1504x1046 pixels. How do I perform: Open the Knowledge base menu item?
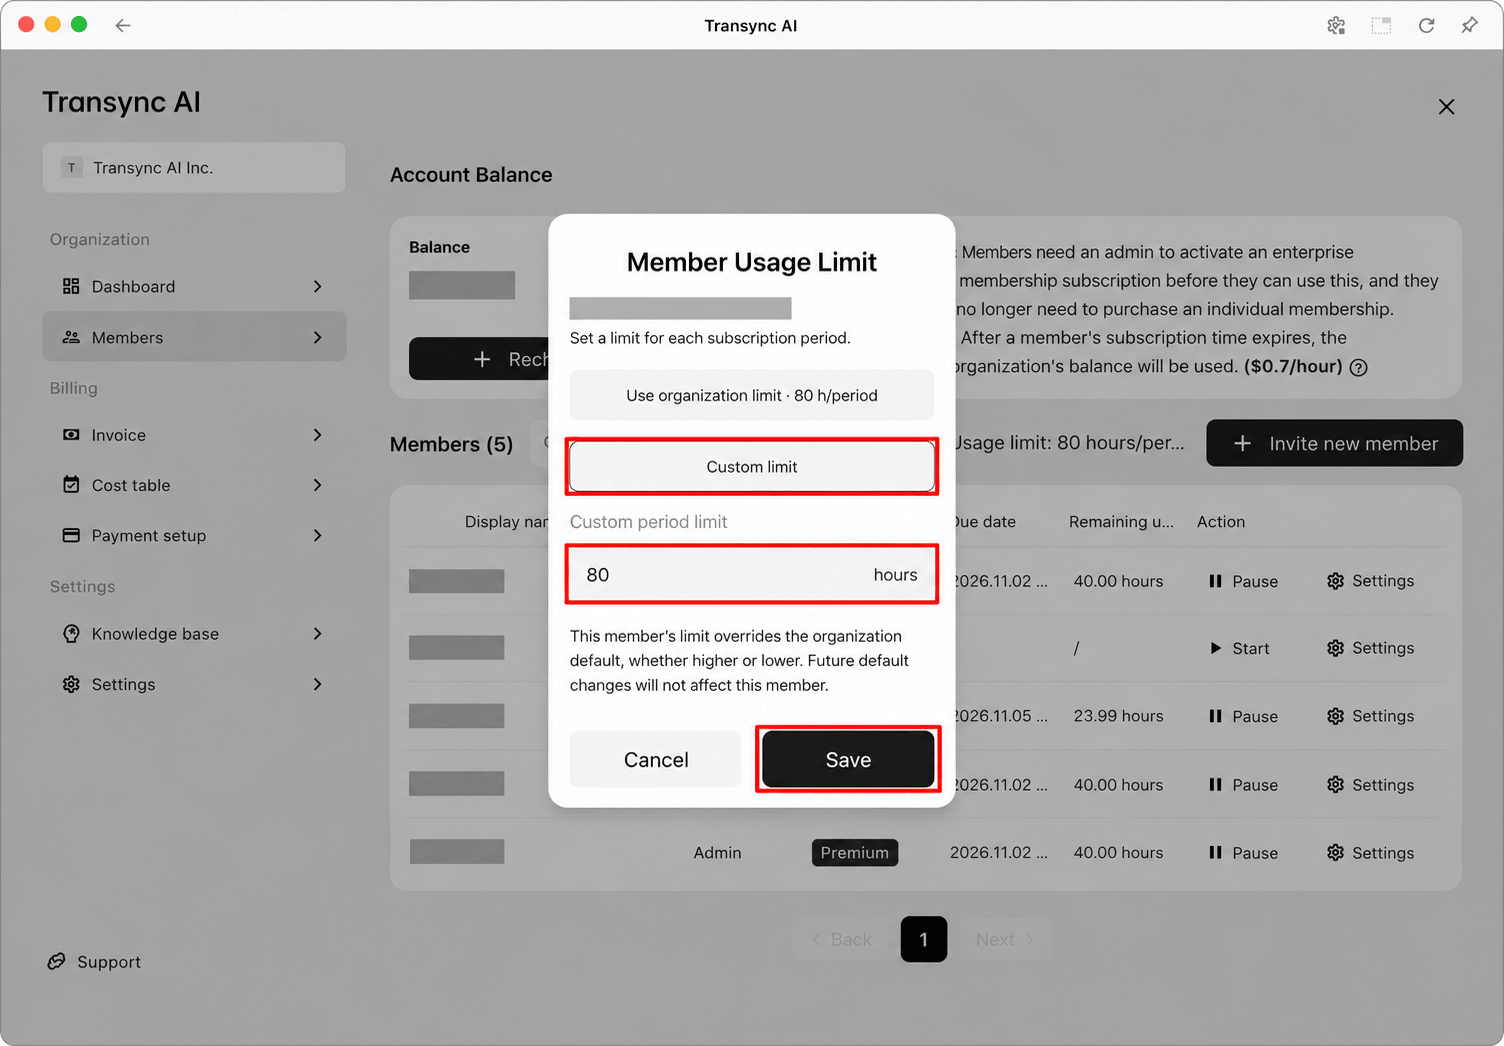coord(194,634)
